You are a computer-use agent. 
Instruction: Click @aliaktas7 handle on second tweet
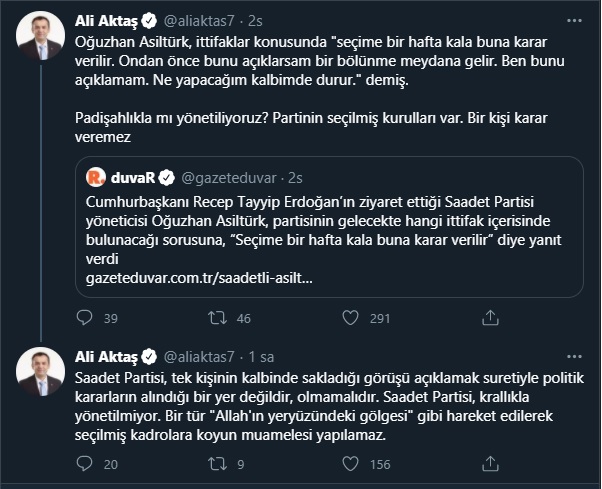198,355
